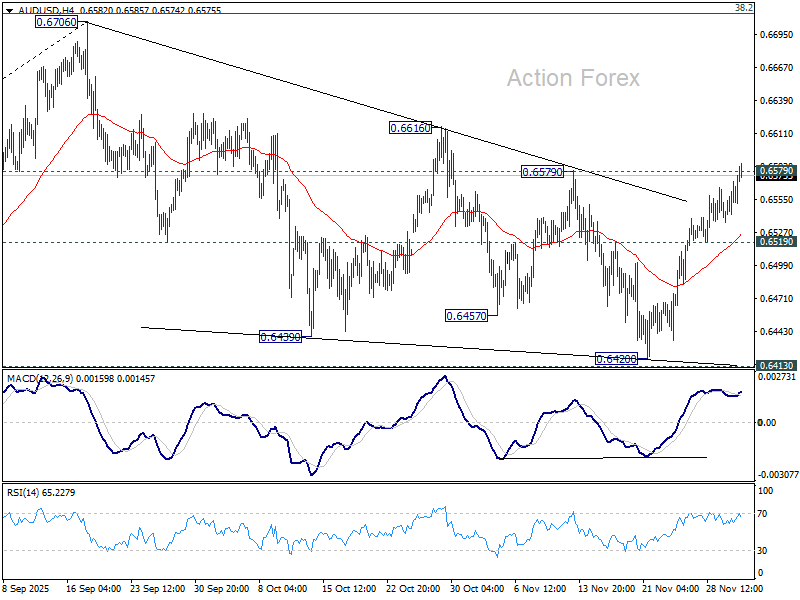This screenshot has height=600, width=800.
Task: Click the RSI 70 level axis label
Action: (762, 514)
